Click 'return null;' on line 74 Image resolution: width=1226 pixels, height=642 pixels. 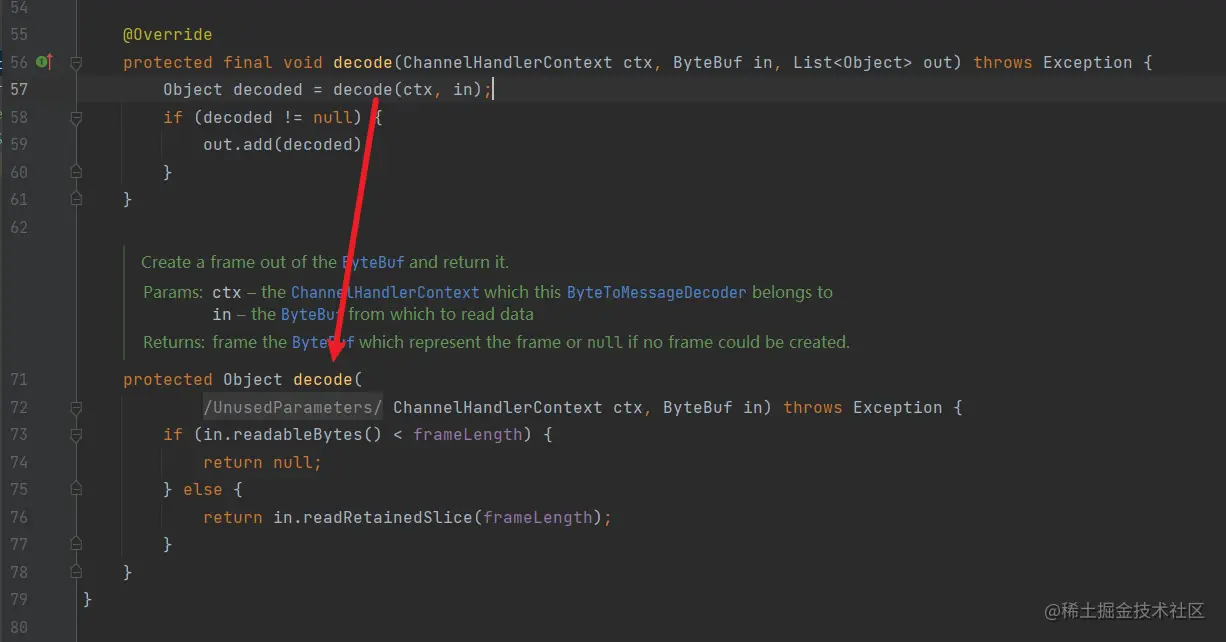point(263,462)
